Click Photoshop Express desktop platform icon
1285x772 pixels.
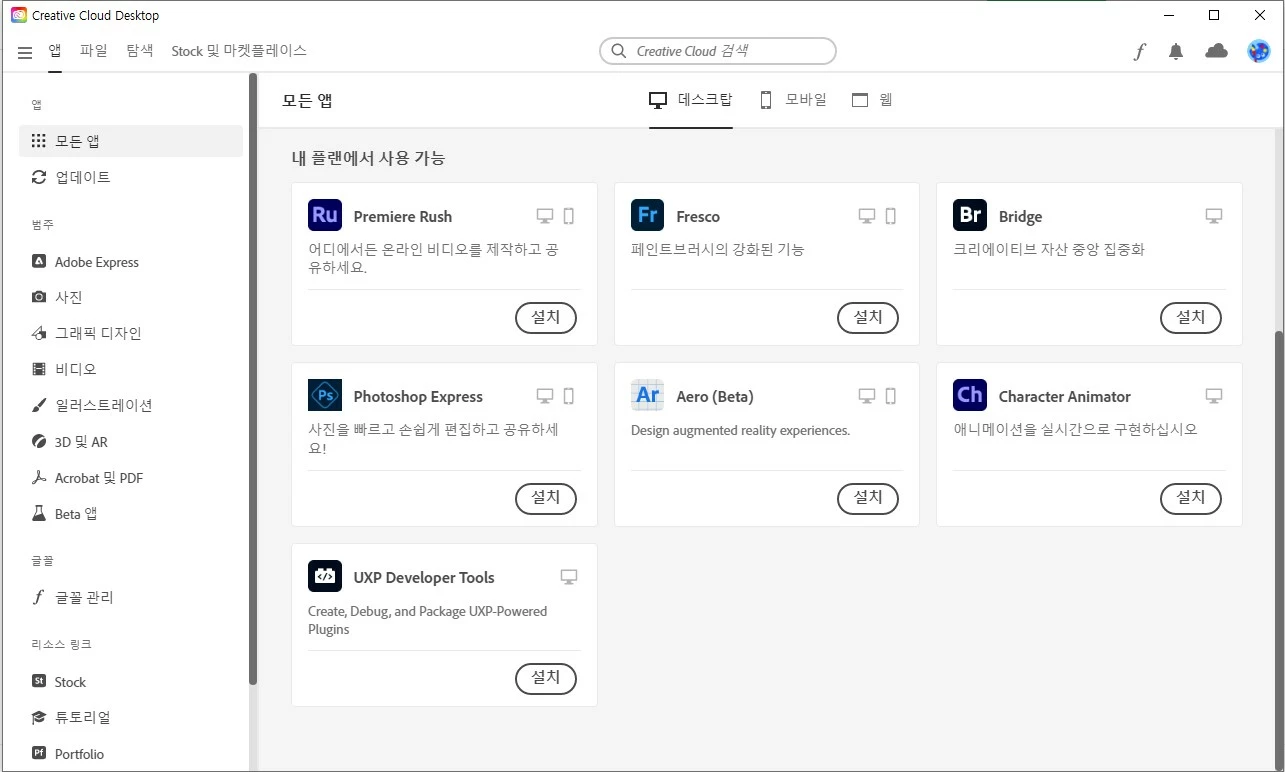(x=545, y=396)
